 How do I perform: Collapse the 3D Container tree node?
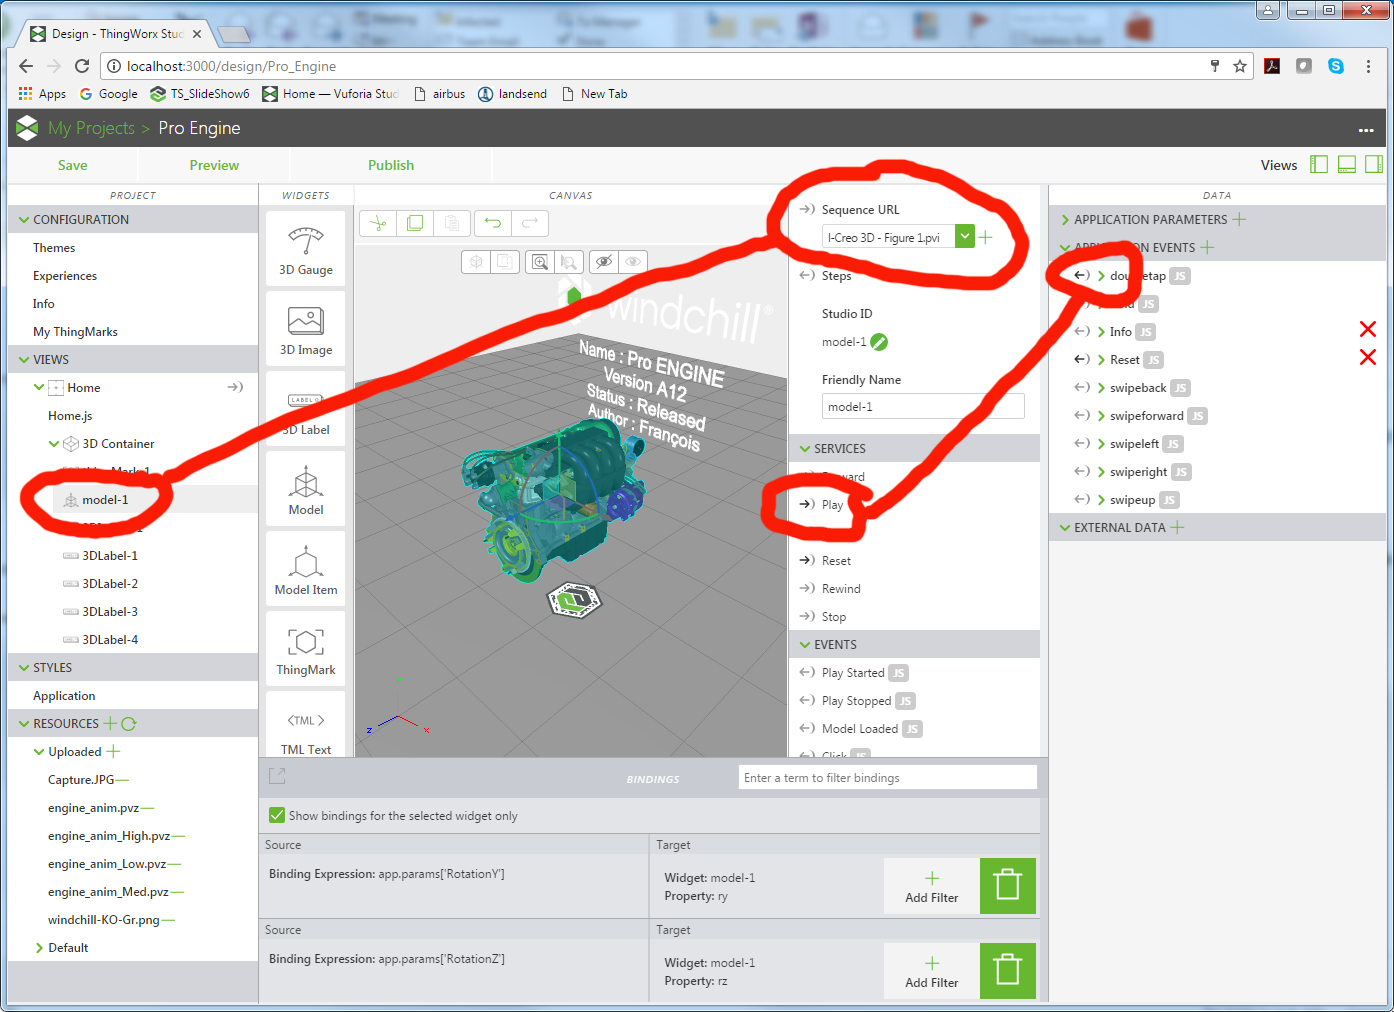coord(54,444)
